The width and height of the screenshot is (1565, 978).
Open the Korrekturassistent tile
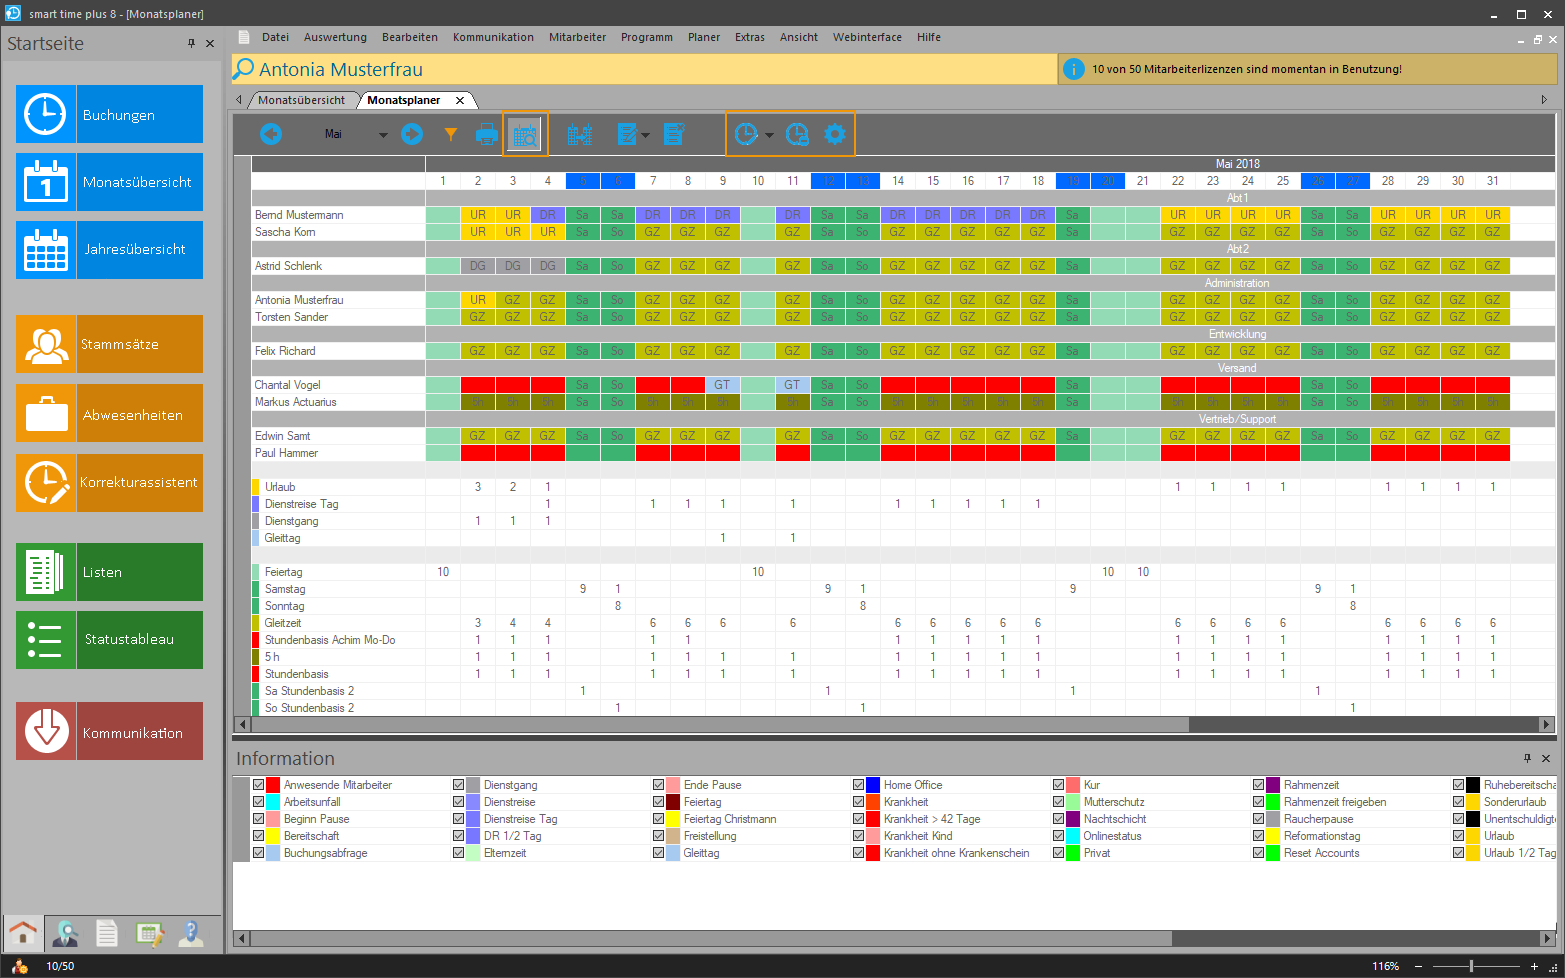pos(109,482)
